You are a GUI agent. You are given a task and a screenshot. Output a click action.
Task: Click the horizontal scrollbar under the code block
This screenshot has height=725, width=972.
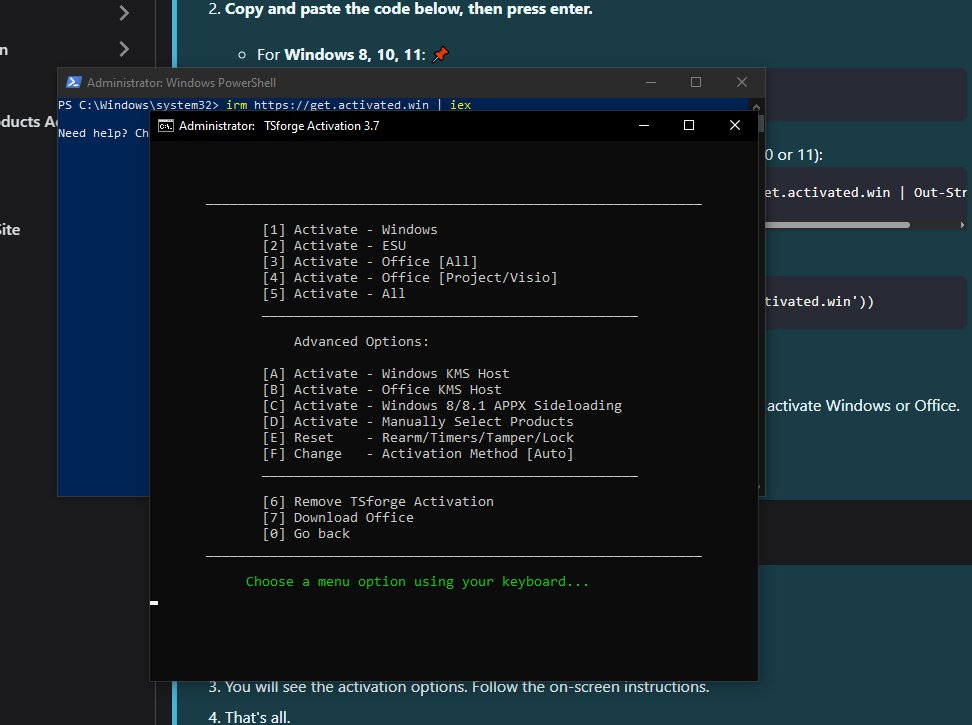(x=837, y=225)
